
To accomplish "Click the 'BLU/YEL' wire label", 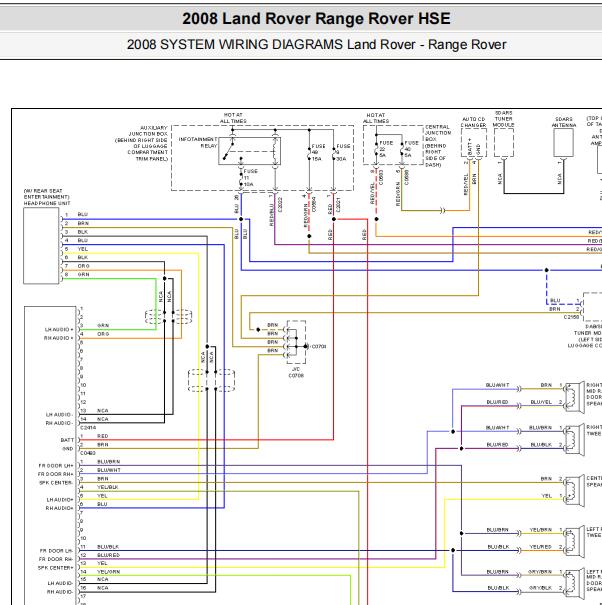I will [x=541, y=402].
